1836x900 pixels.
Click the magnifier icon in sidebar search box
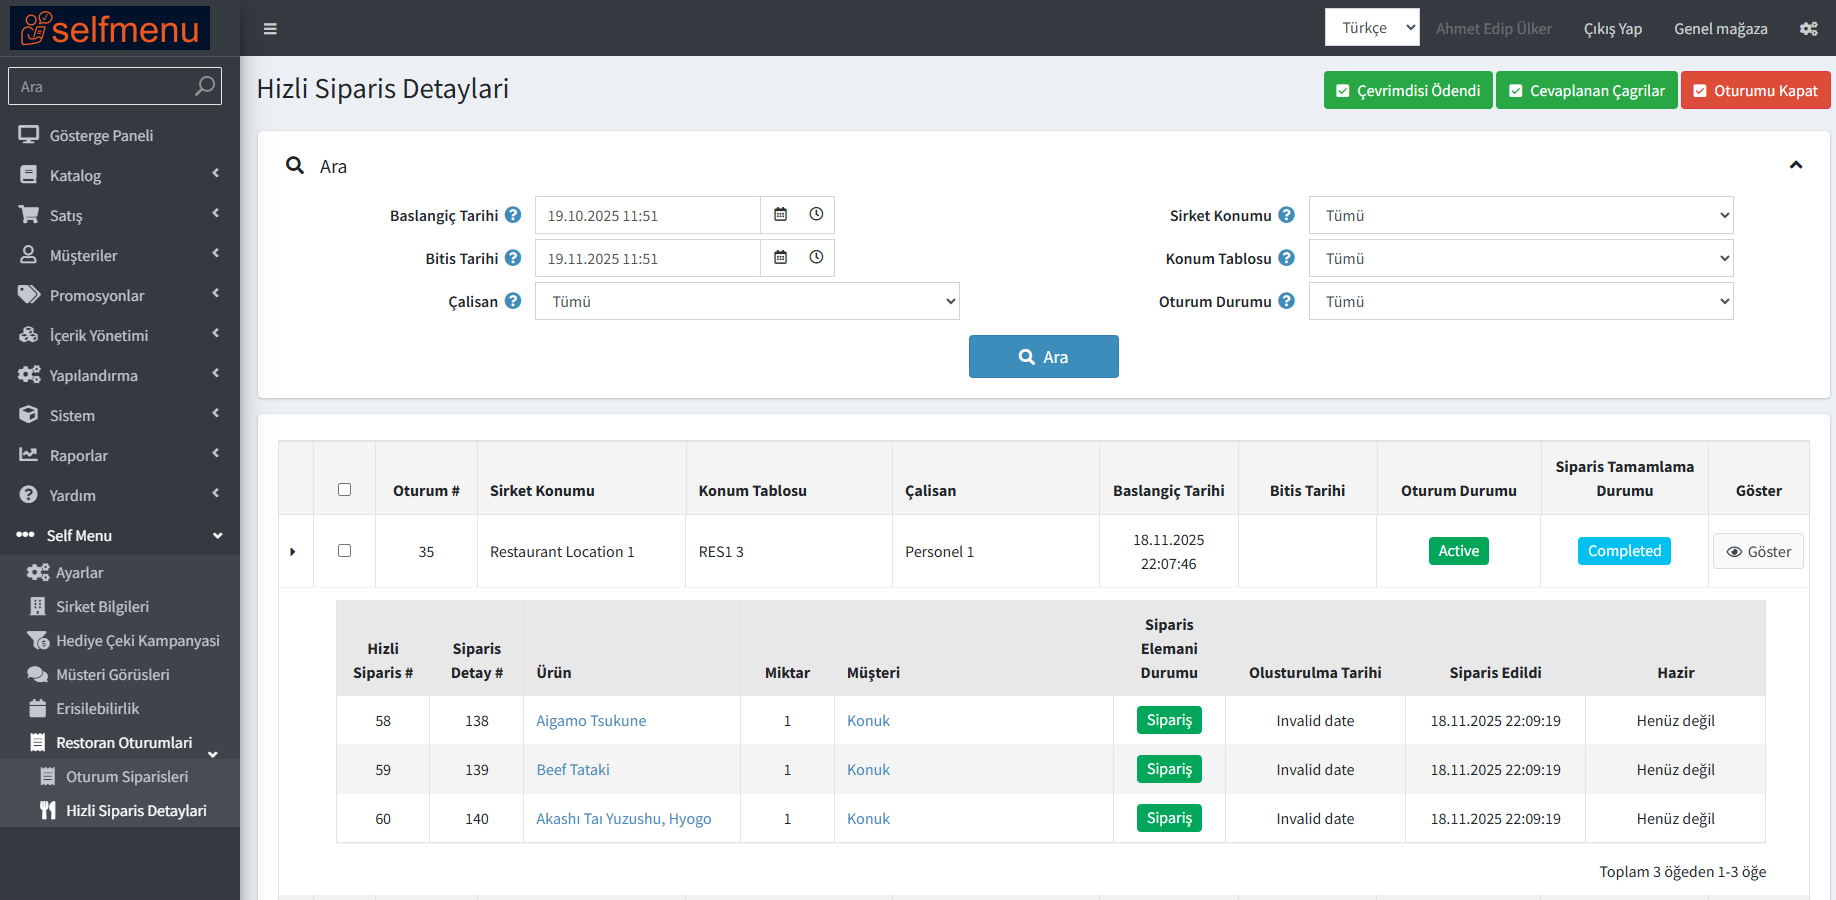tap(204, 86)
